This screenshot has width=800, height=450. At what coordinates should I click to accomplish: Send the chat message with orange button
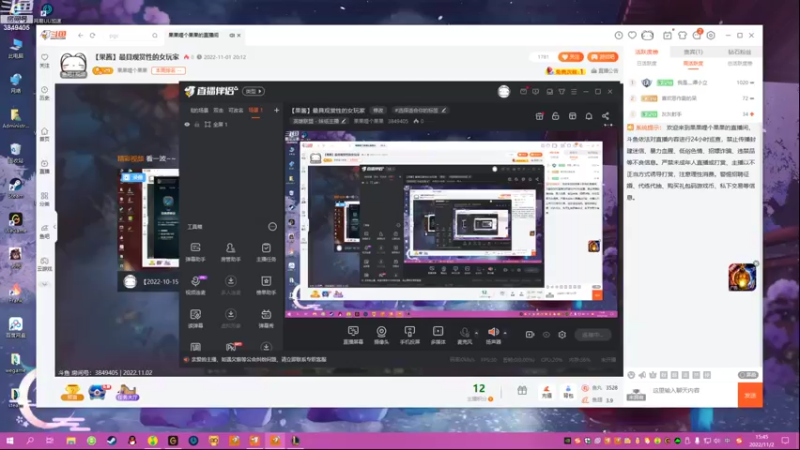[x=750, y=395]
